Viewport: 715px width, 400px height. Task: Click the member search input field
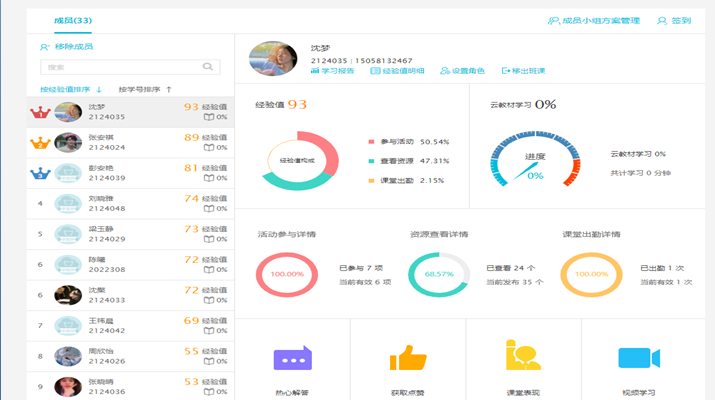[120, 68]
